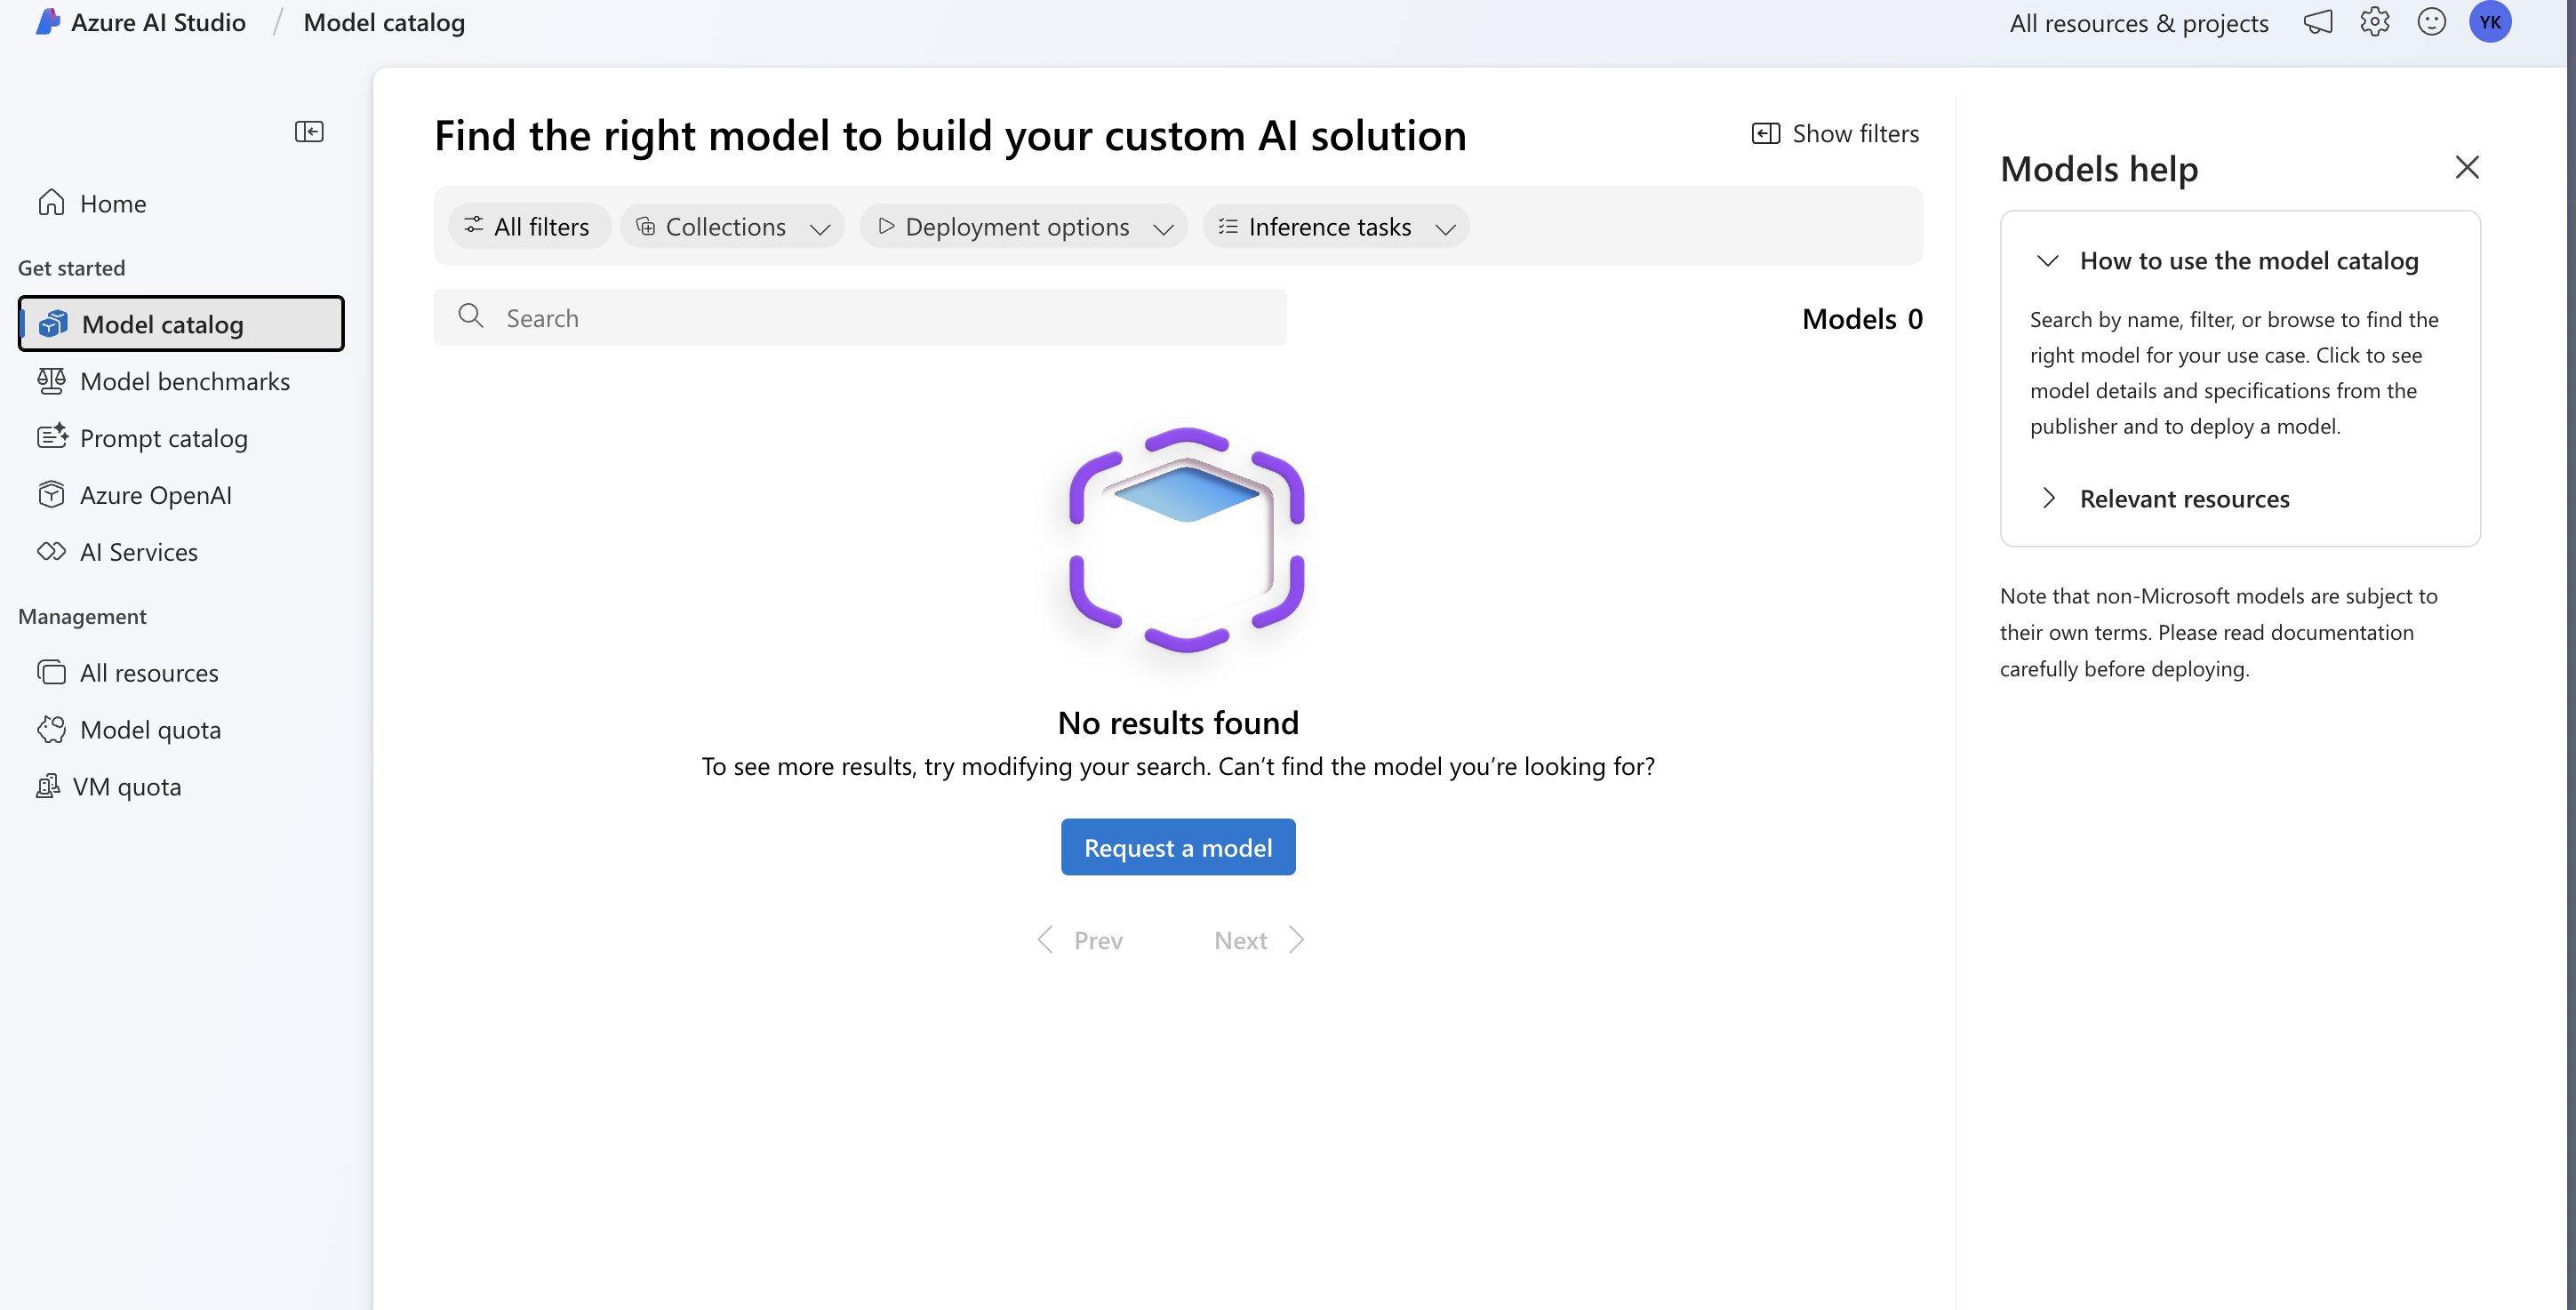2576x1310 pixels.
Task: Click Azure AI Studio breadcrumb text
Action: tap(158, 22)
